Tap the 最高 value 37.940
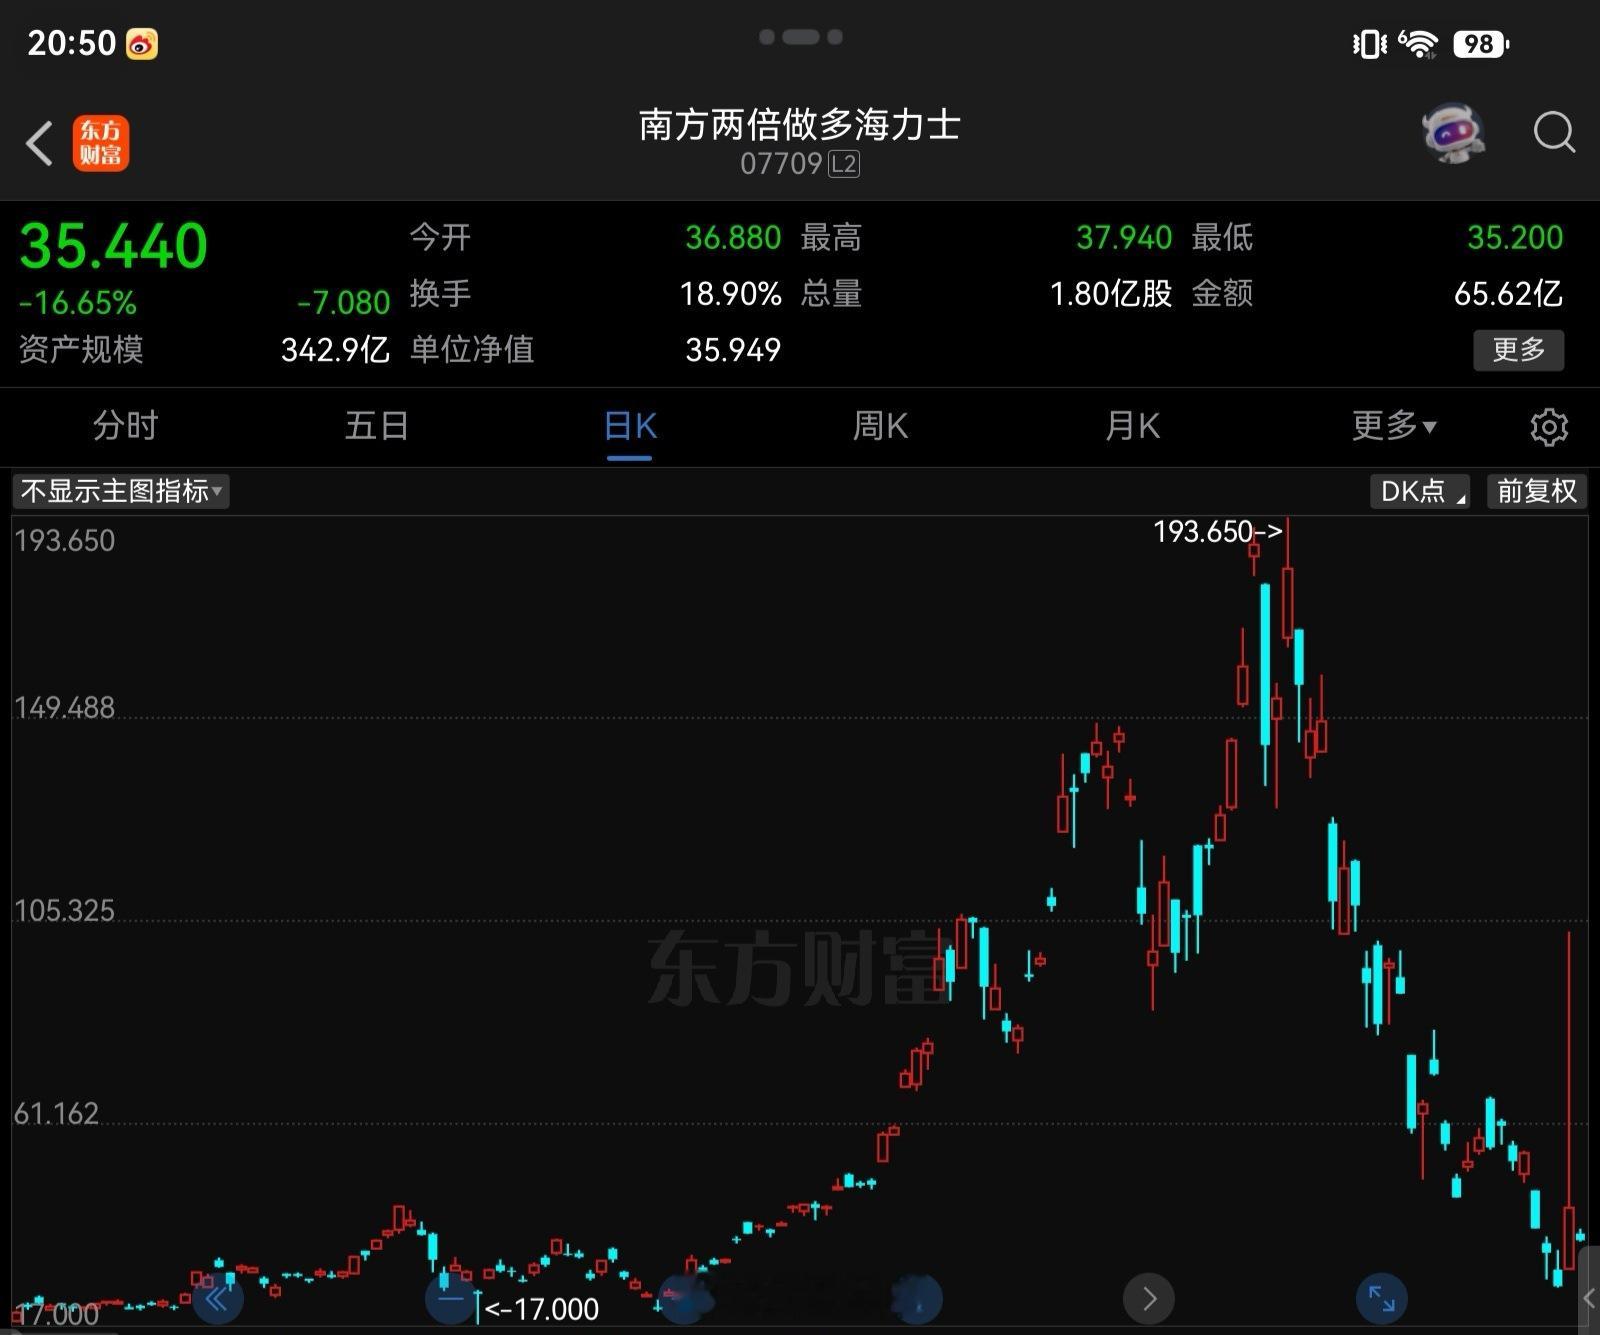The image size is (1600, 1335). (x=1124, y=238)
